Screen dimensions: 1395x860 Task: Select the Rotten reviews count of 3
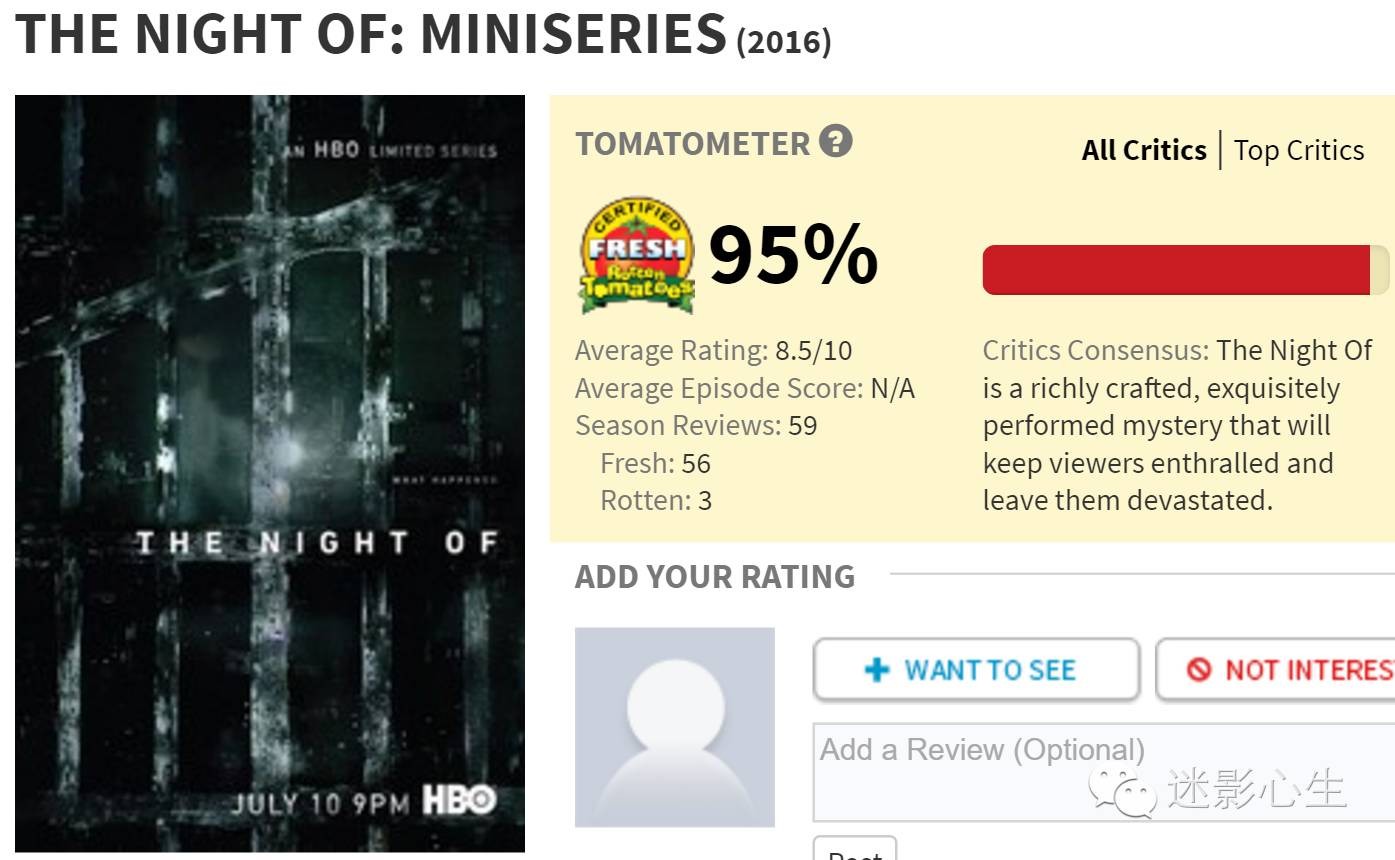[705, 501]
